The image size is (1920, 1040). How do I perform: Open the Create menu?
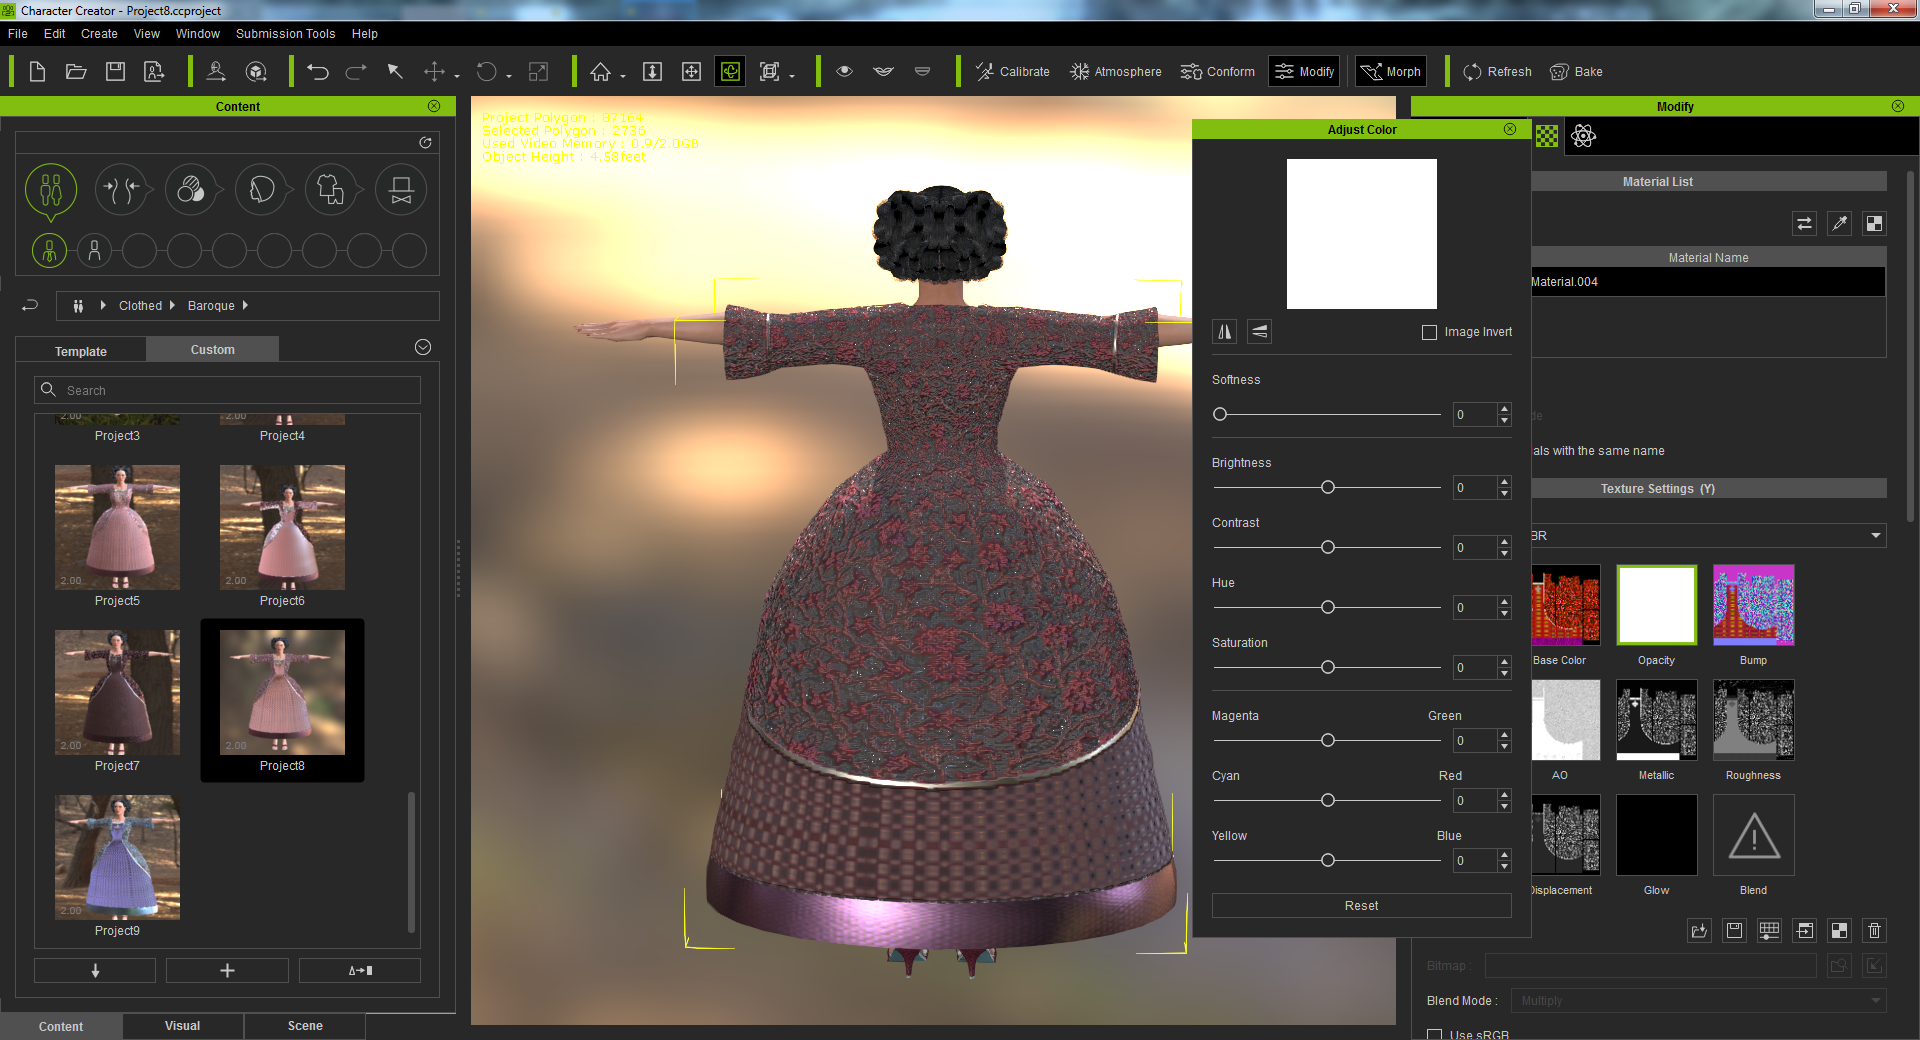coord(99,33)
